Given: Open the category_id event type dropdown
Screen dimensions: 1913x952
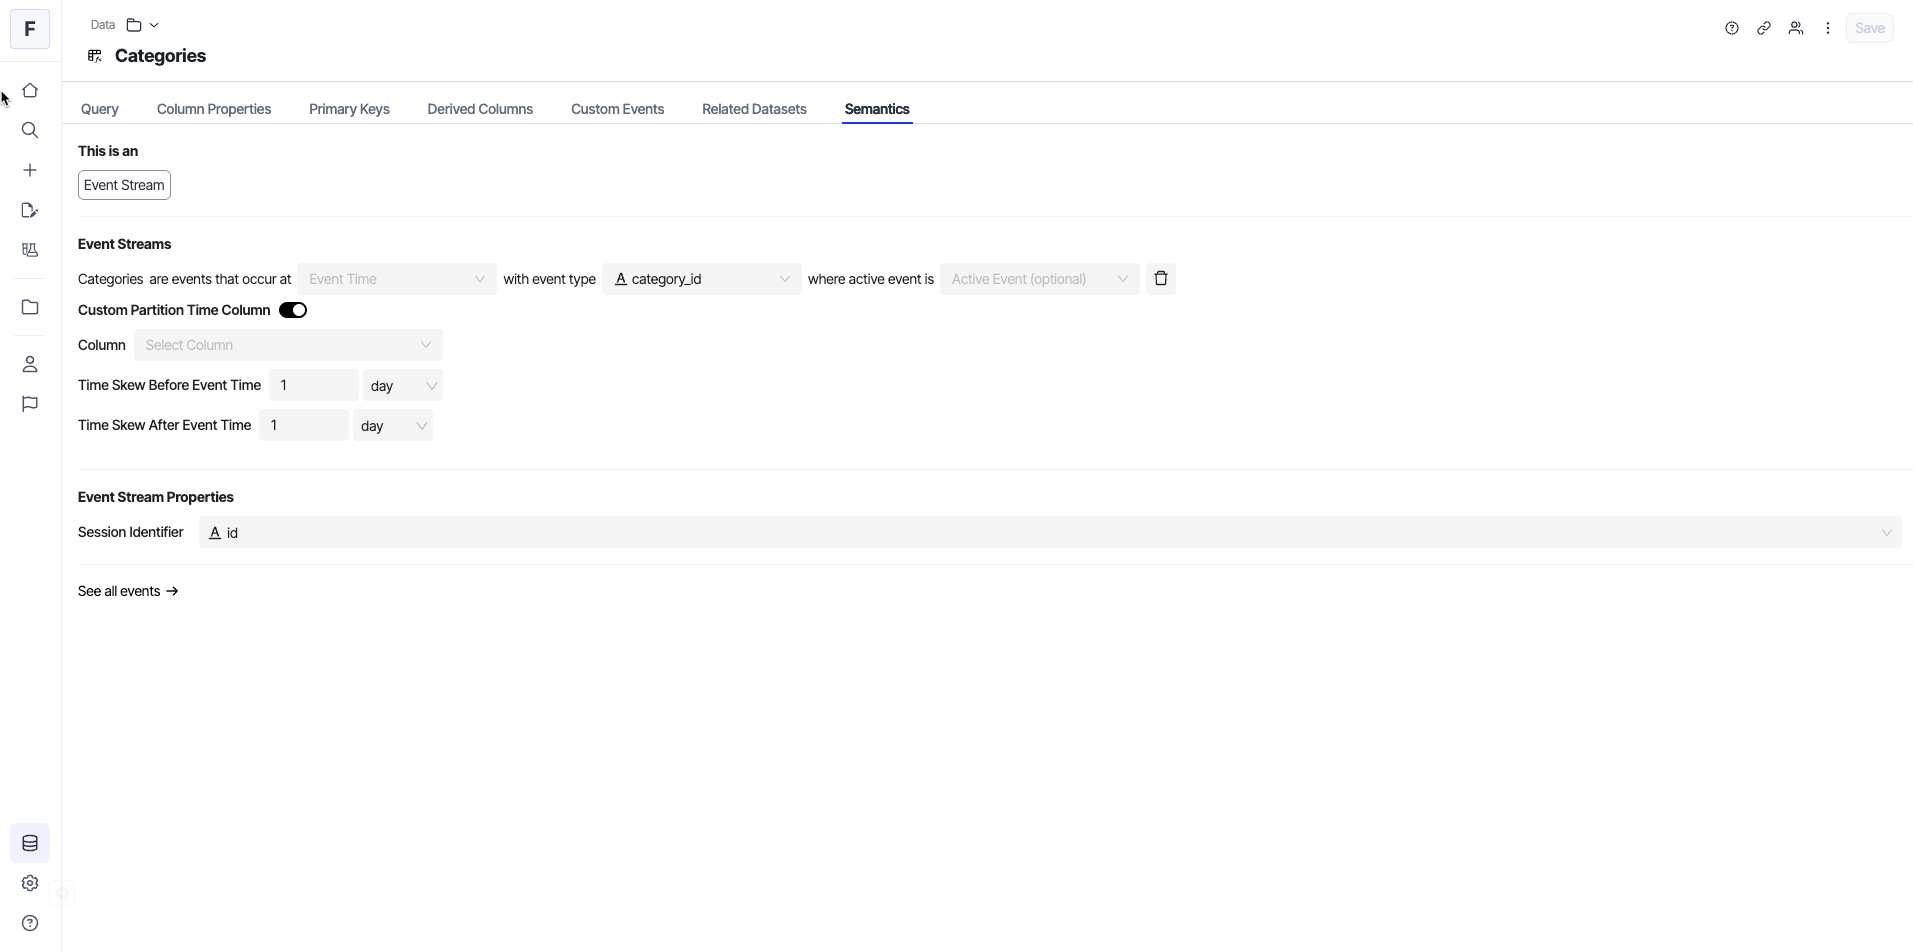Looking at the screenshot, I should pos(702,279).
